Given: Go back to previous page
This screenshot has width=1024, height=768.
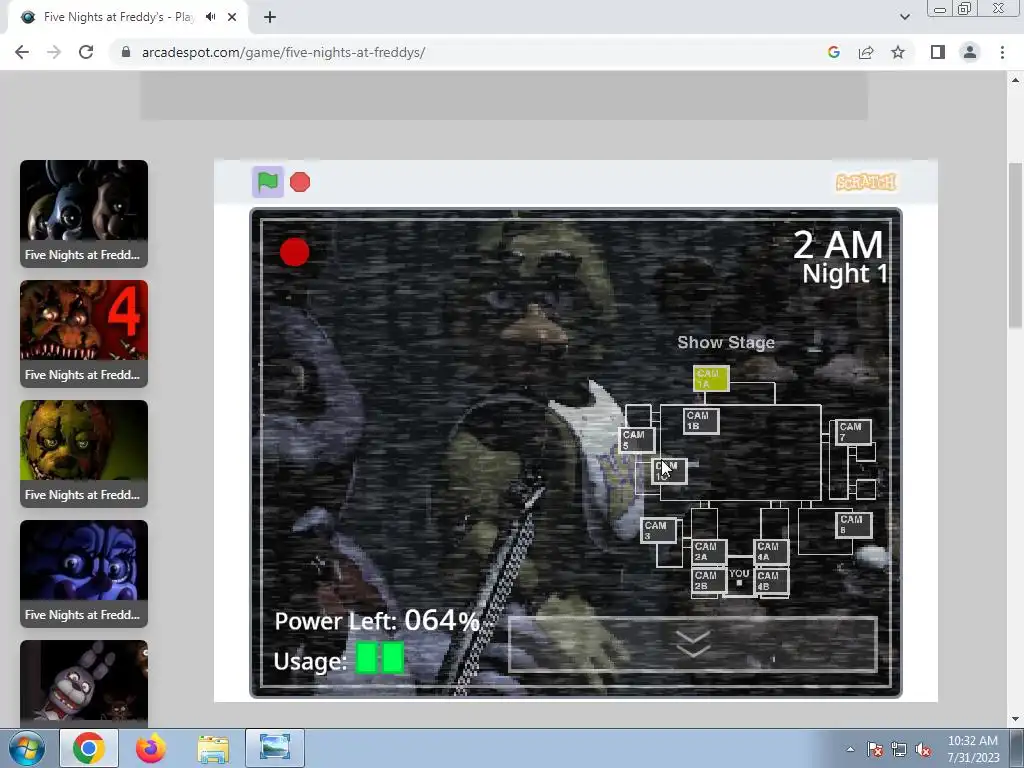Looking at the screenshot, I should (22, 52).
